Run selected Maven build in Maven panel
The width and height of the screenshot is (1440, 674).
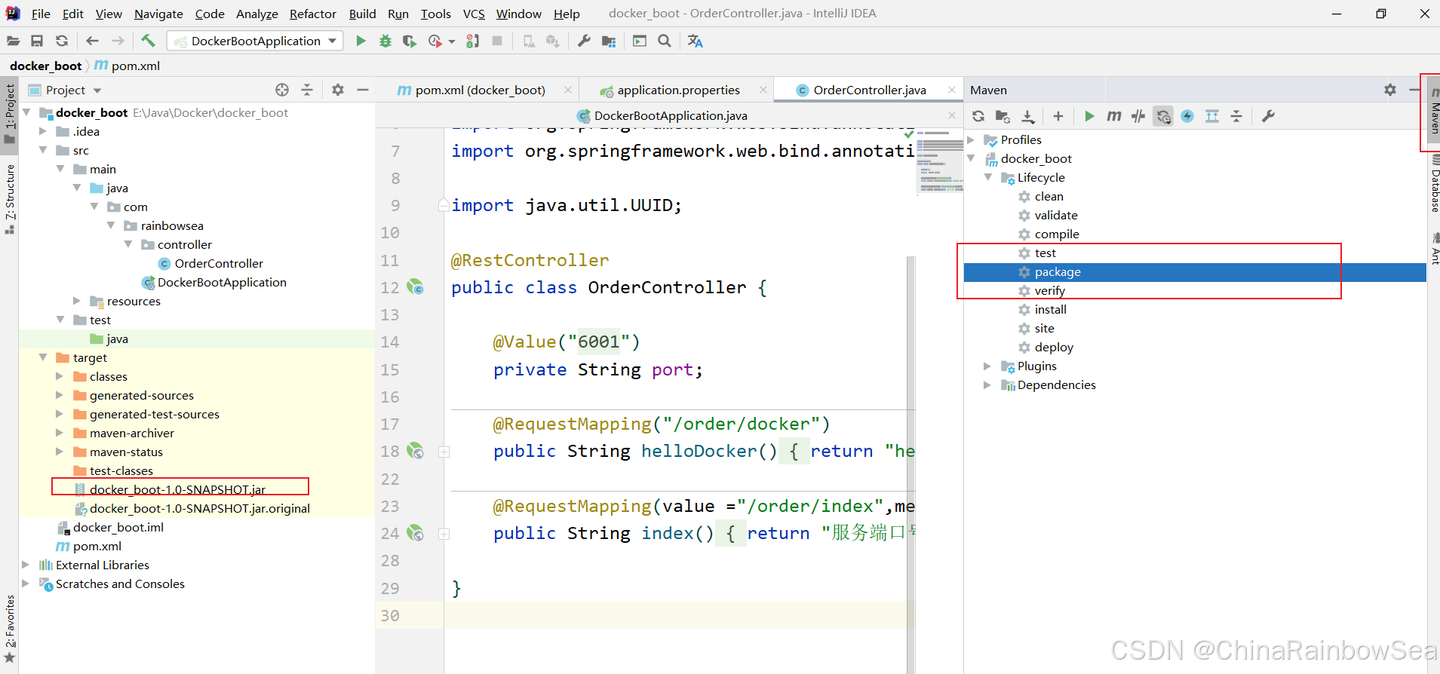1090,117
